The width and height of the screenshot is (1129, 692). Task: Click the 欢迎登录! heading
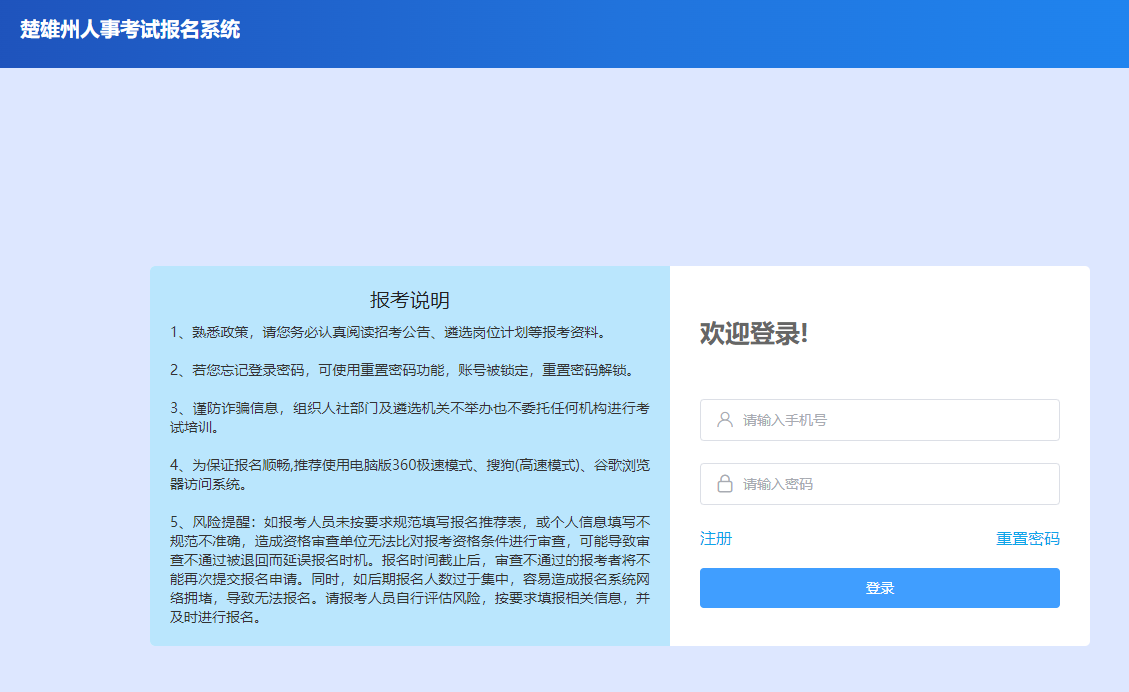[753, 334]
